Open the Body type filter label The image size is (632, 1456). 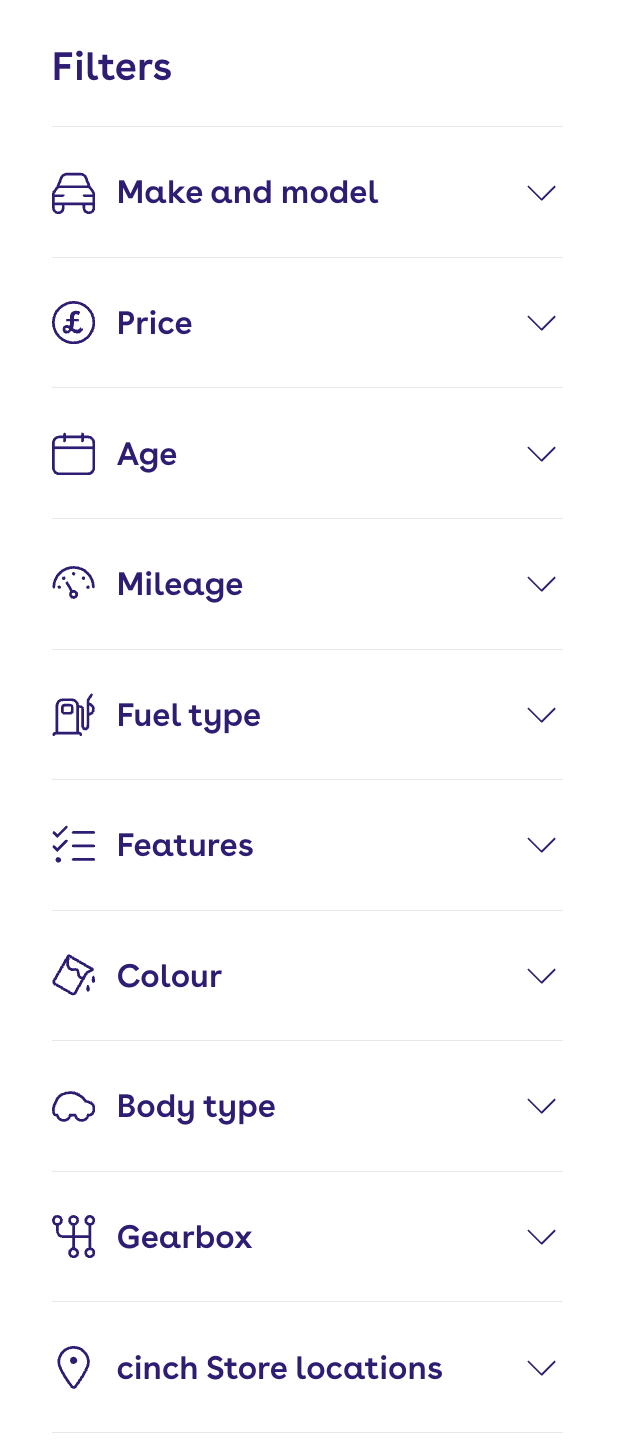click(196, 1107)
